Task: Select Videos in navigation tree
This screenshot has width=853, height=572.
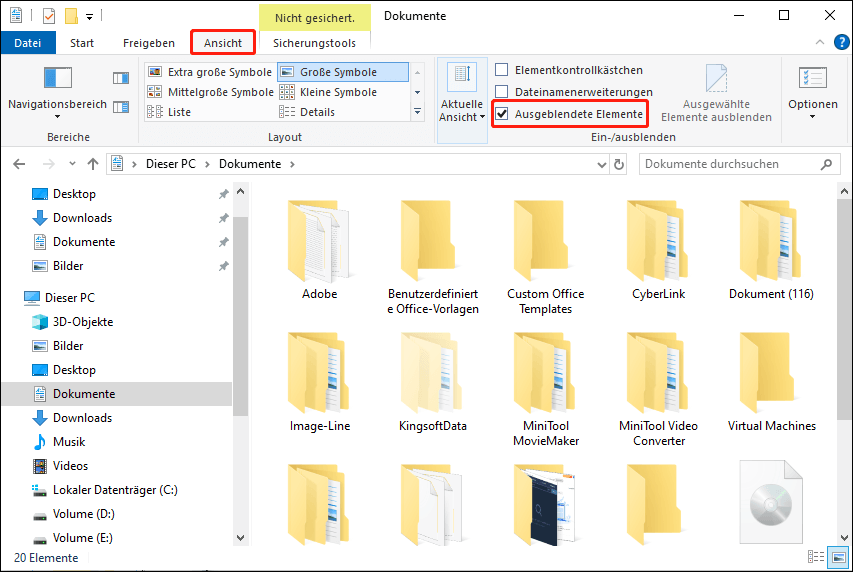Action: 60,466
